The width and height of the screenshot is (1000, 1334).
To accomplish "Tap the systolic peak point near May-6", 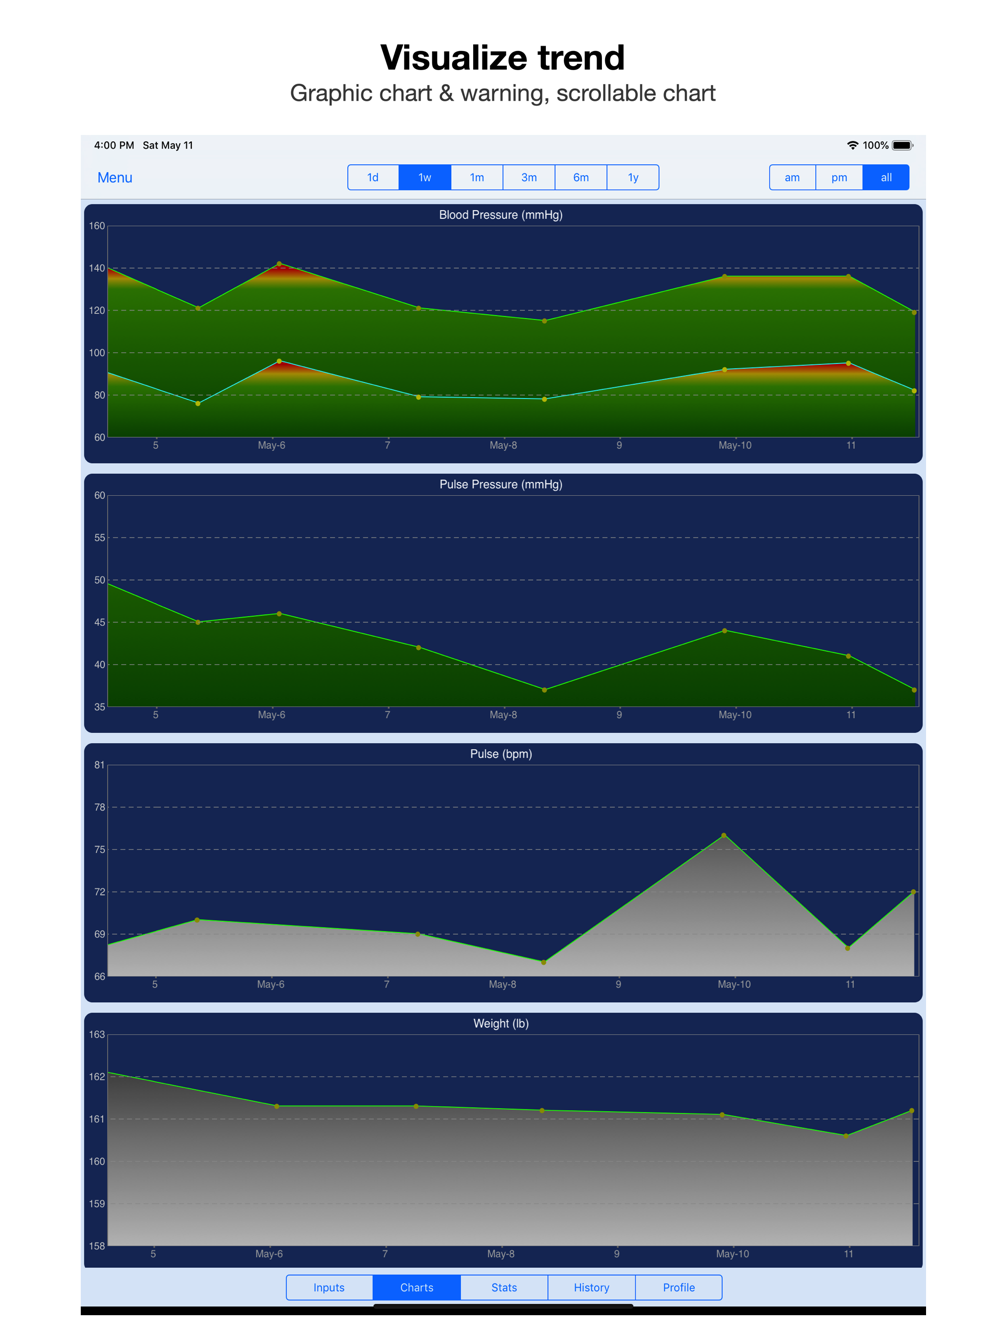I will click(279, 264).
